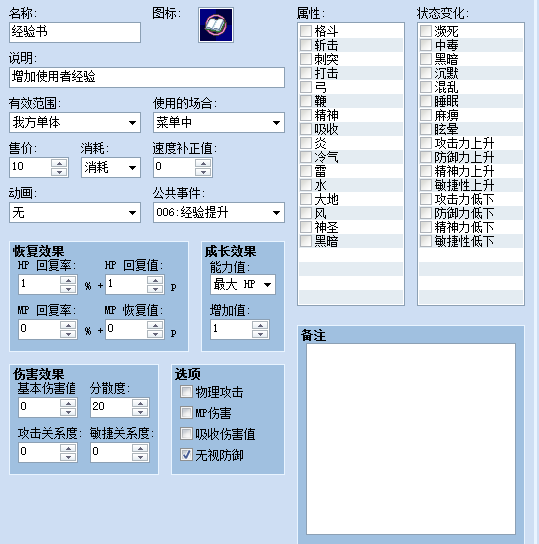This screenshot has height=544, width=539.
Task: Increase 速度补正值 with up arrow
Action: [203, 163]
